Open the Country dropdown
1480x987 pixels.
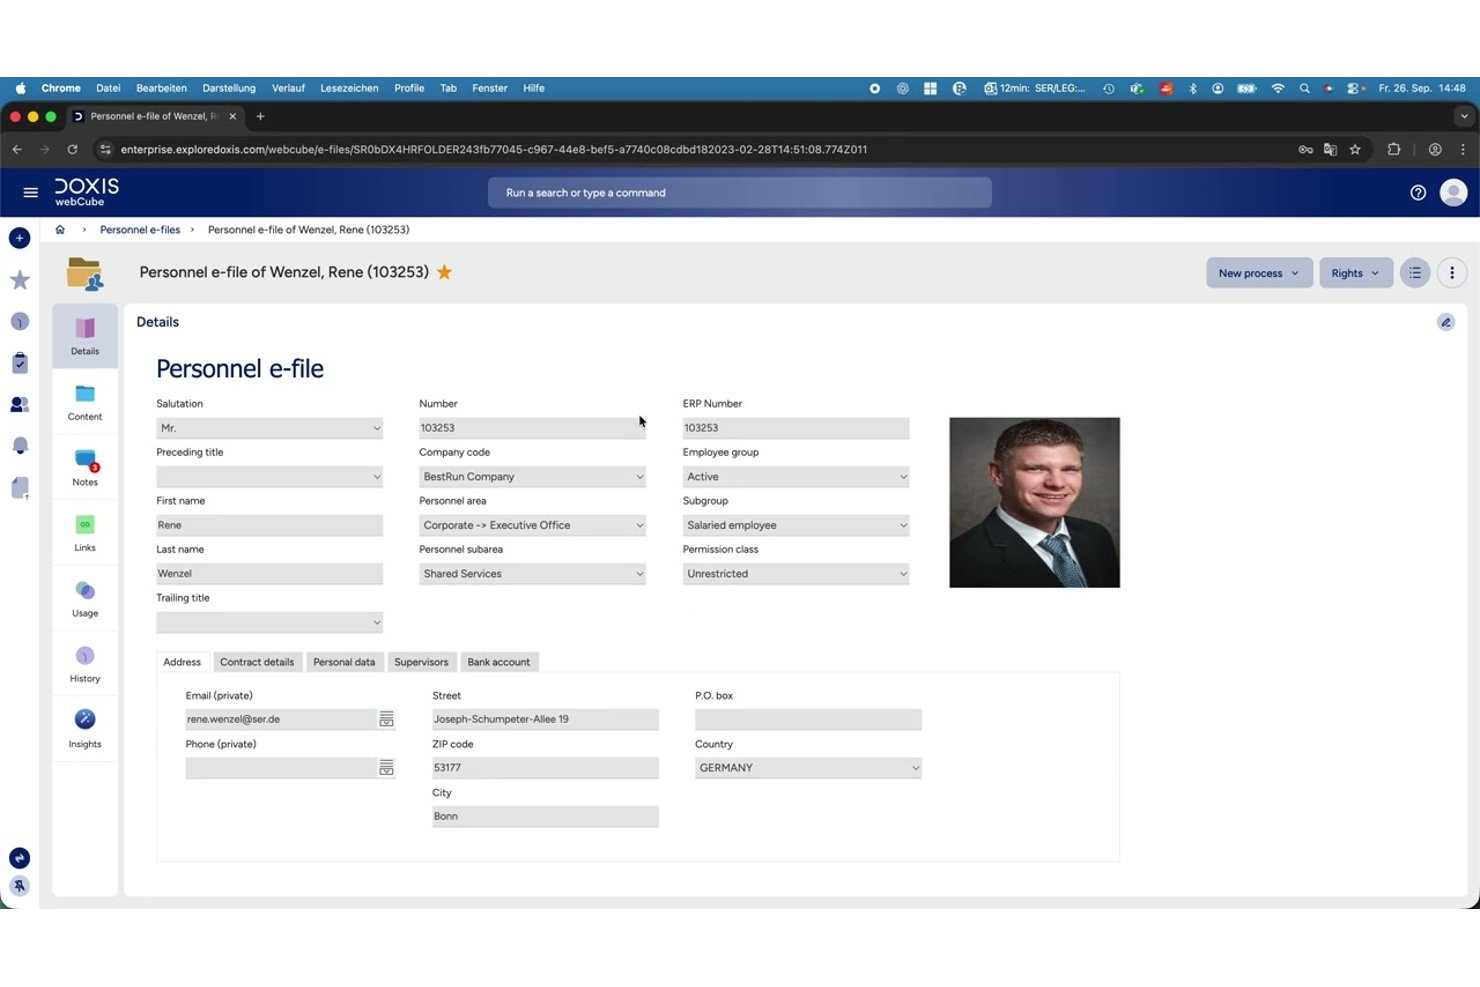(x=808, y=768)
